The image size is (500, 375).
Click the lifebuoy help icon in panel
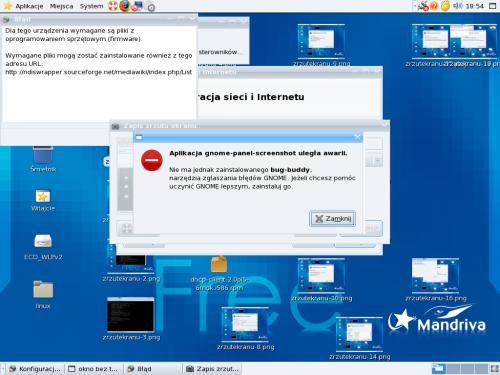(x=113, y=6)
